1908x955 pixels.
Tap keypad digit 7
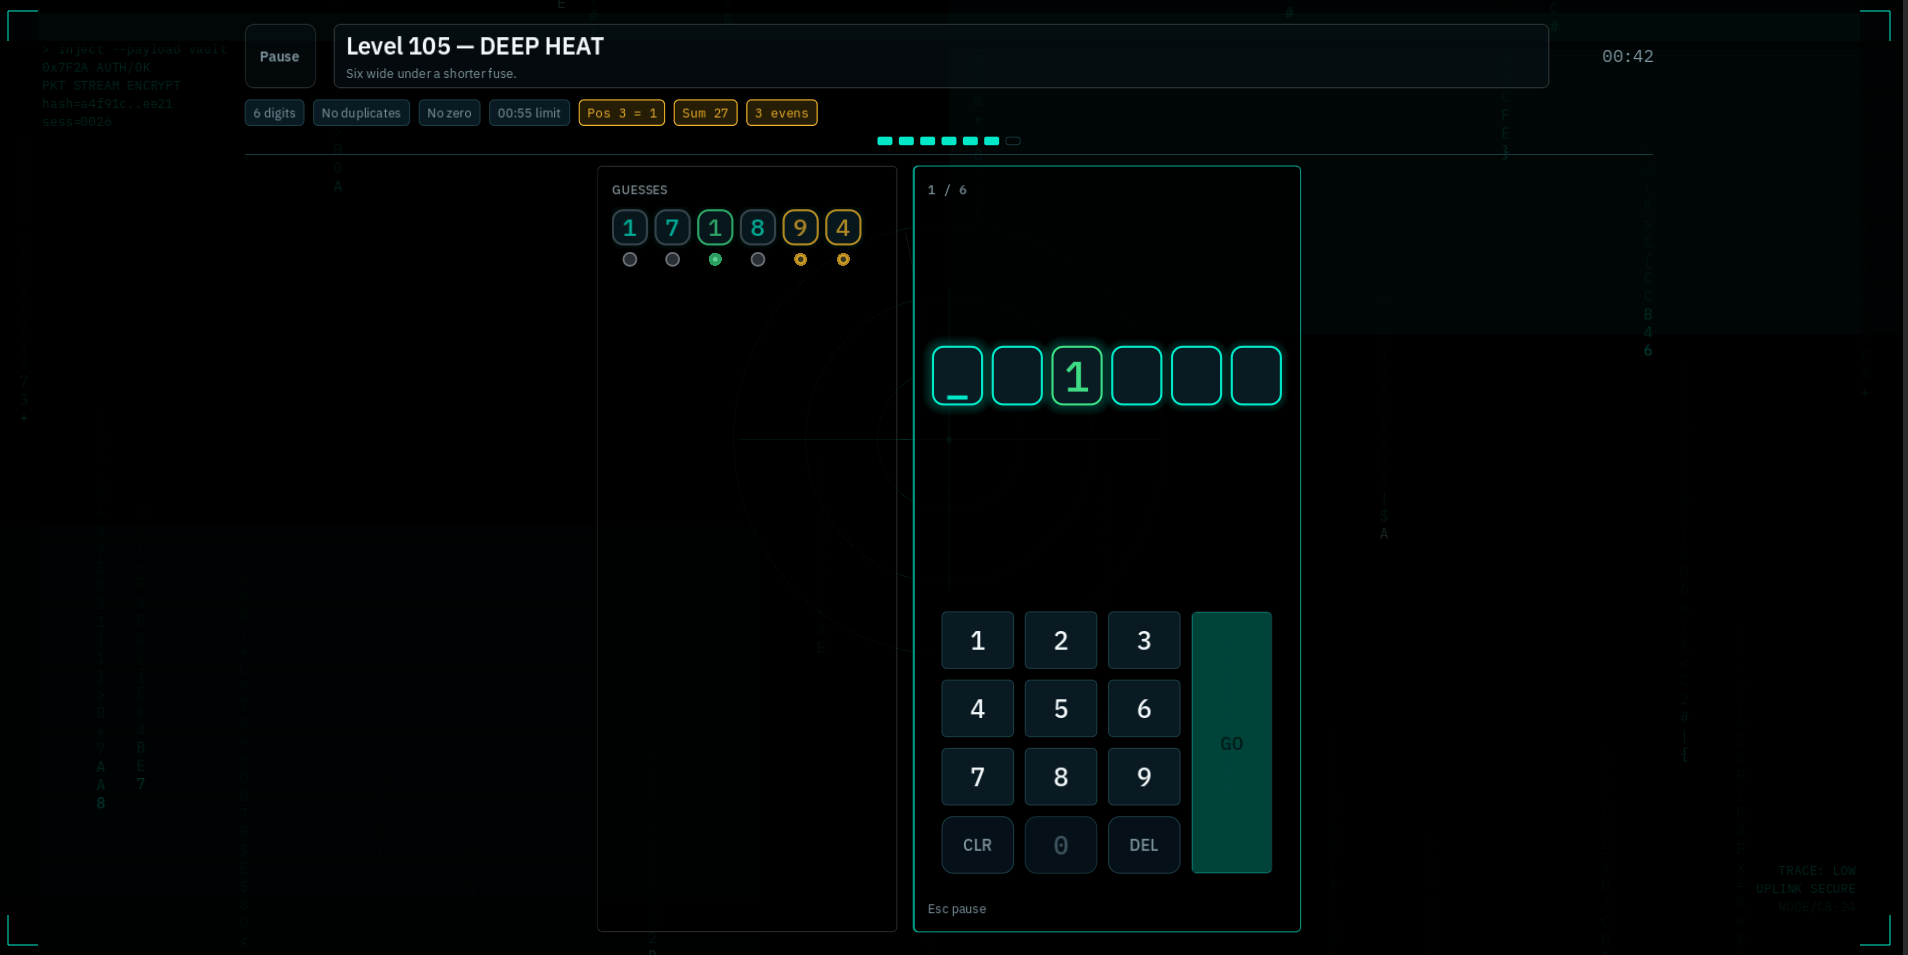[977, 777]
